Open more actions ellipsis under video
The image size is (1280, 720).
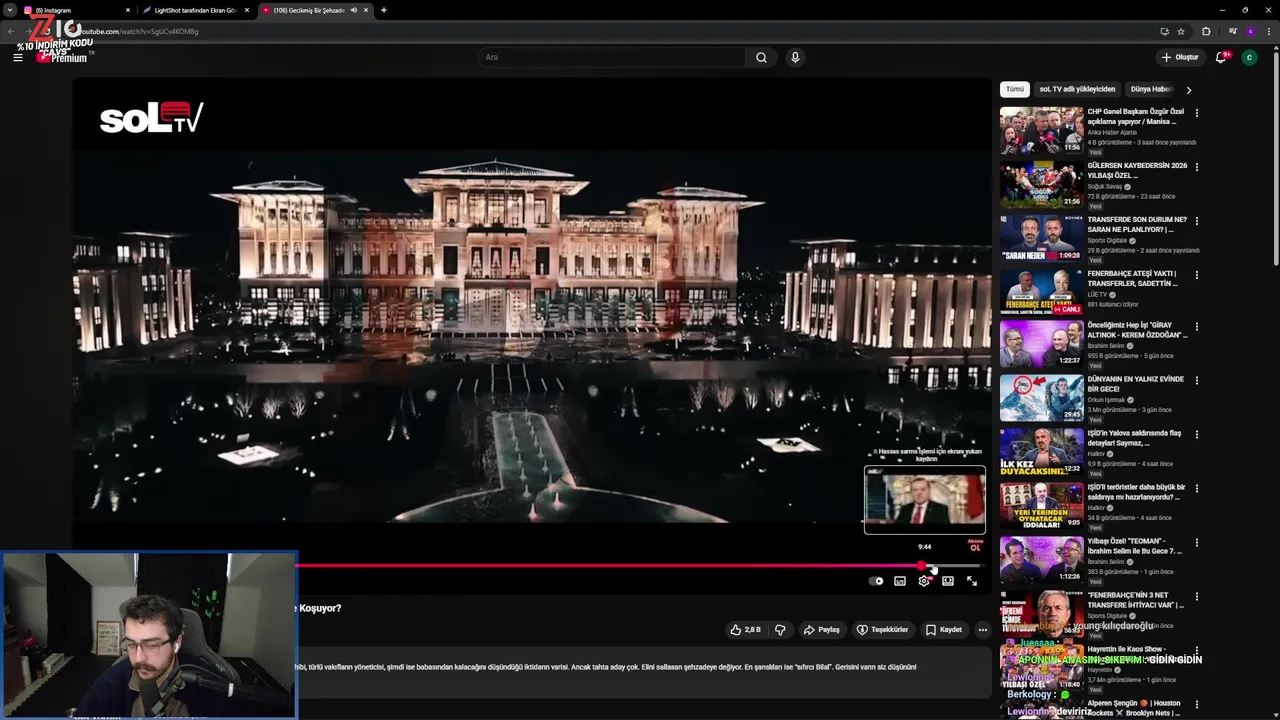coord(983,630)
